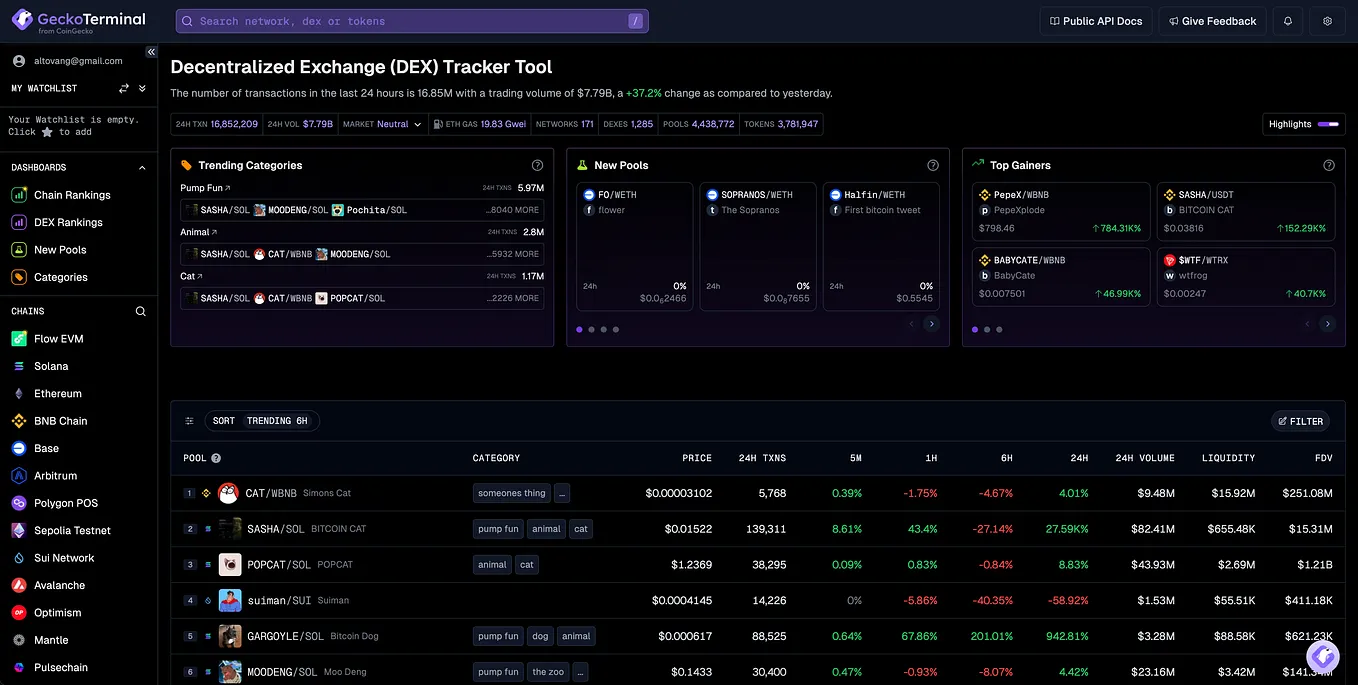Screen dimensions: 1358x685
Task: Click Trending Categories help icon
Action: coord(537,165)
